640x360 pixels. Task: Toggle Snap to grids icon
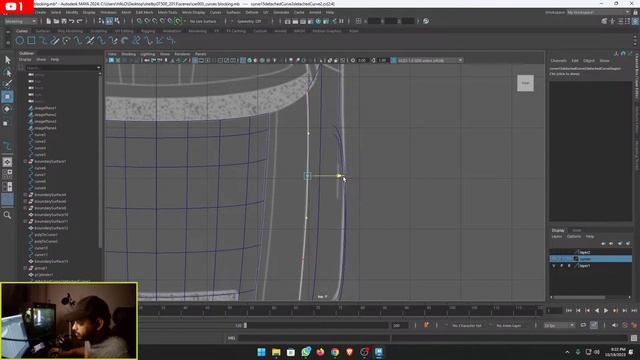[x=140, y=21]
